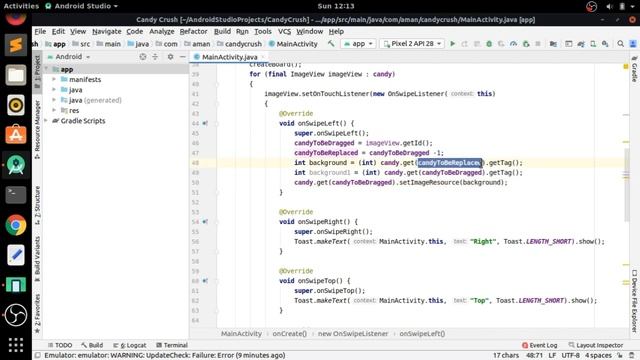Image resolution: width=640 pixels, height=360 pixels.
Task: Click the Collapse All icon in Project pane
Action: [155, 57]
